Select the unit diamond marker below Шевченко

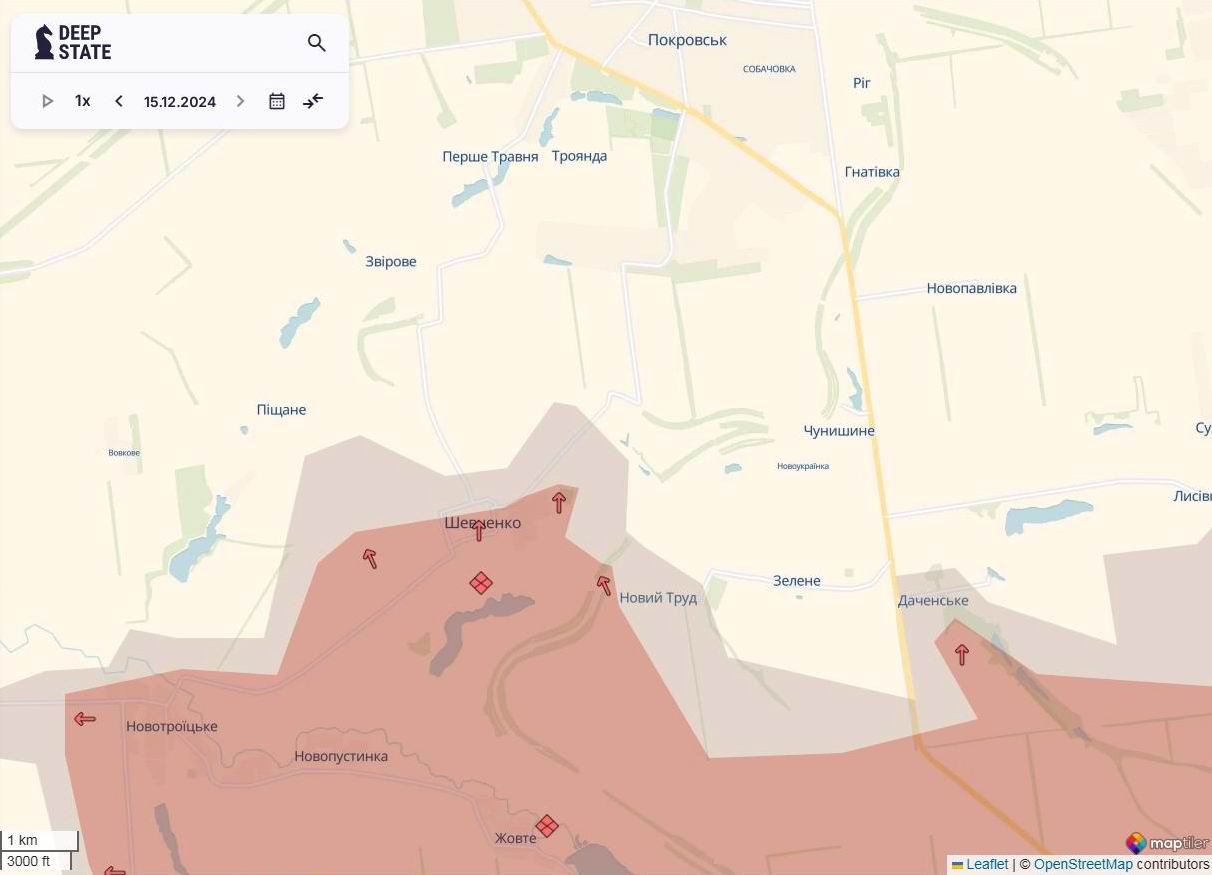click(x=481, y=583)
